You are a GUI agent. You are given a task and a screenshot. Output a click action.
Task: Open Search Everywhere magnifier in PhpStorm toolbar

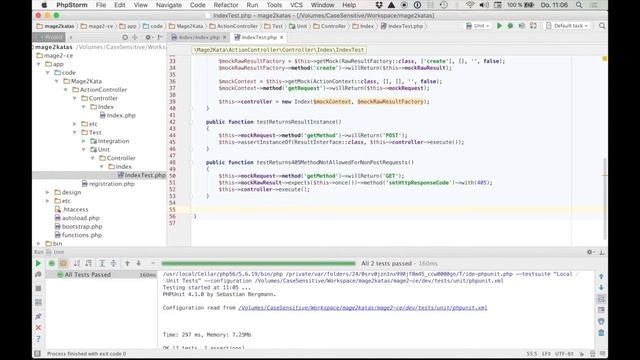(x=602, y=26)
